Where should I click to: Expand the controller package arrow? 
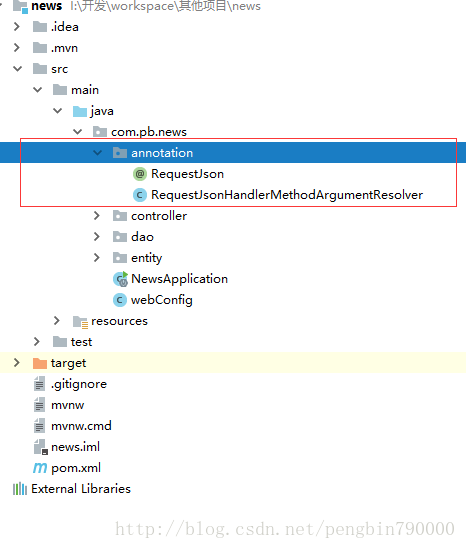pos(97,216)
